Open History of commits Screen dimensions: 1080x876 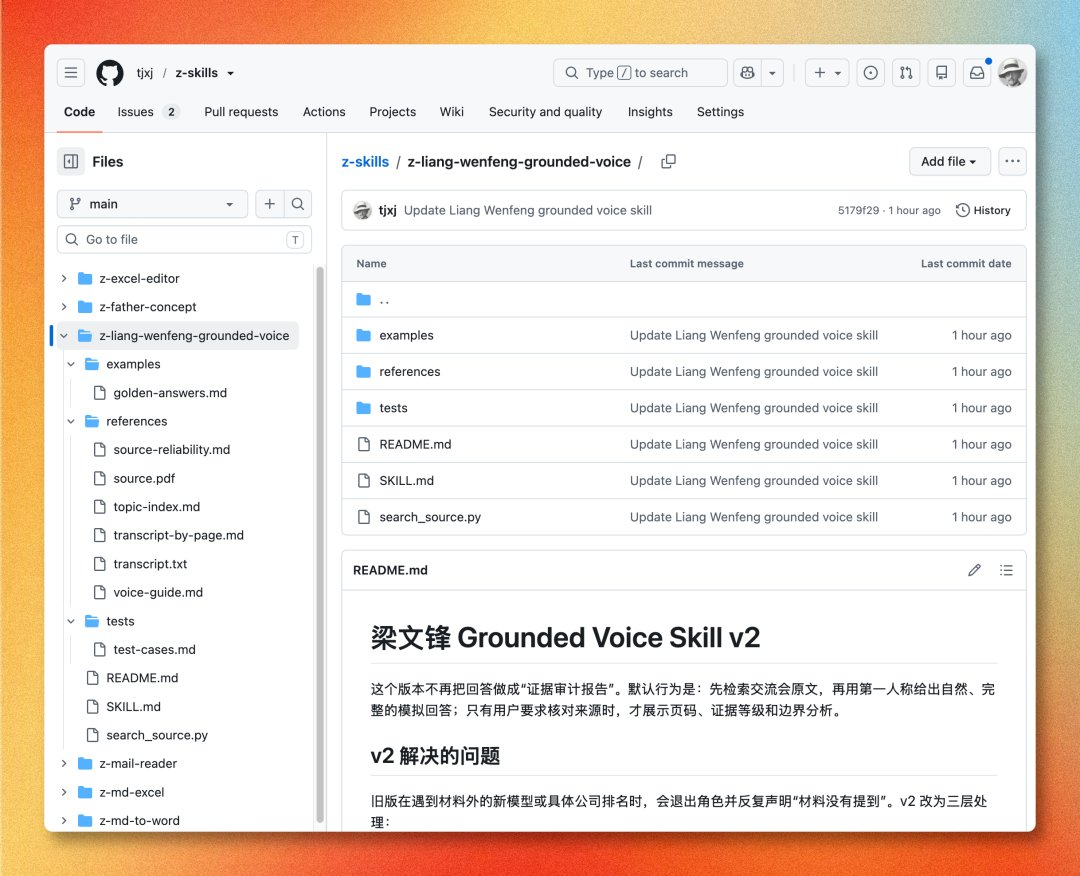(983, 211)
